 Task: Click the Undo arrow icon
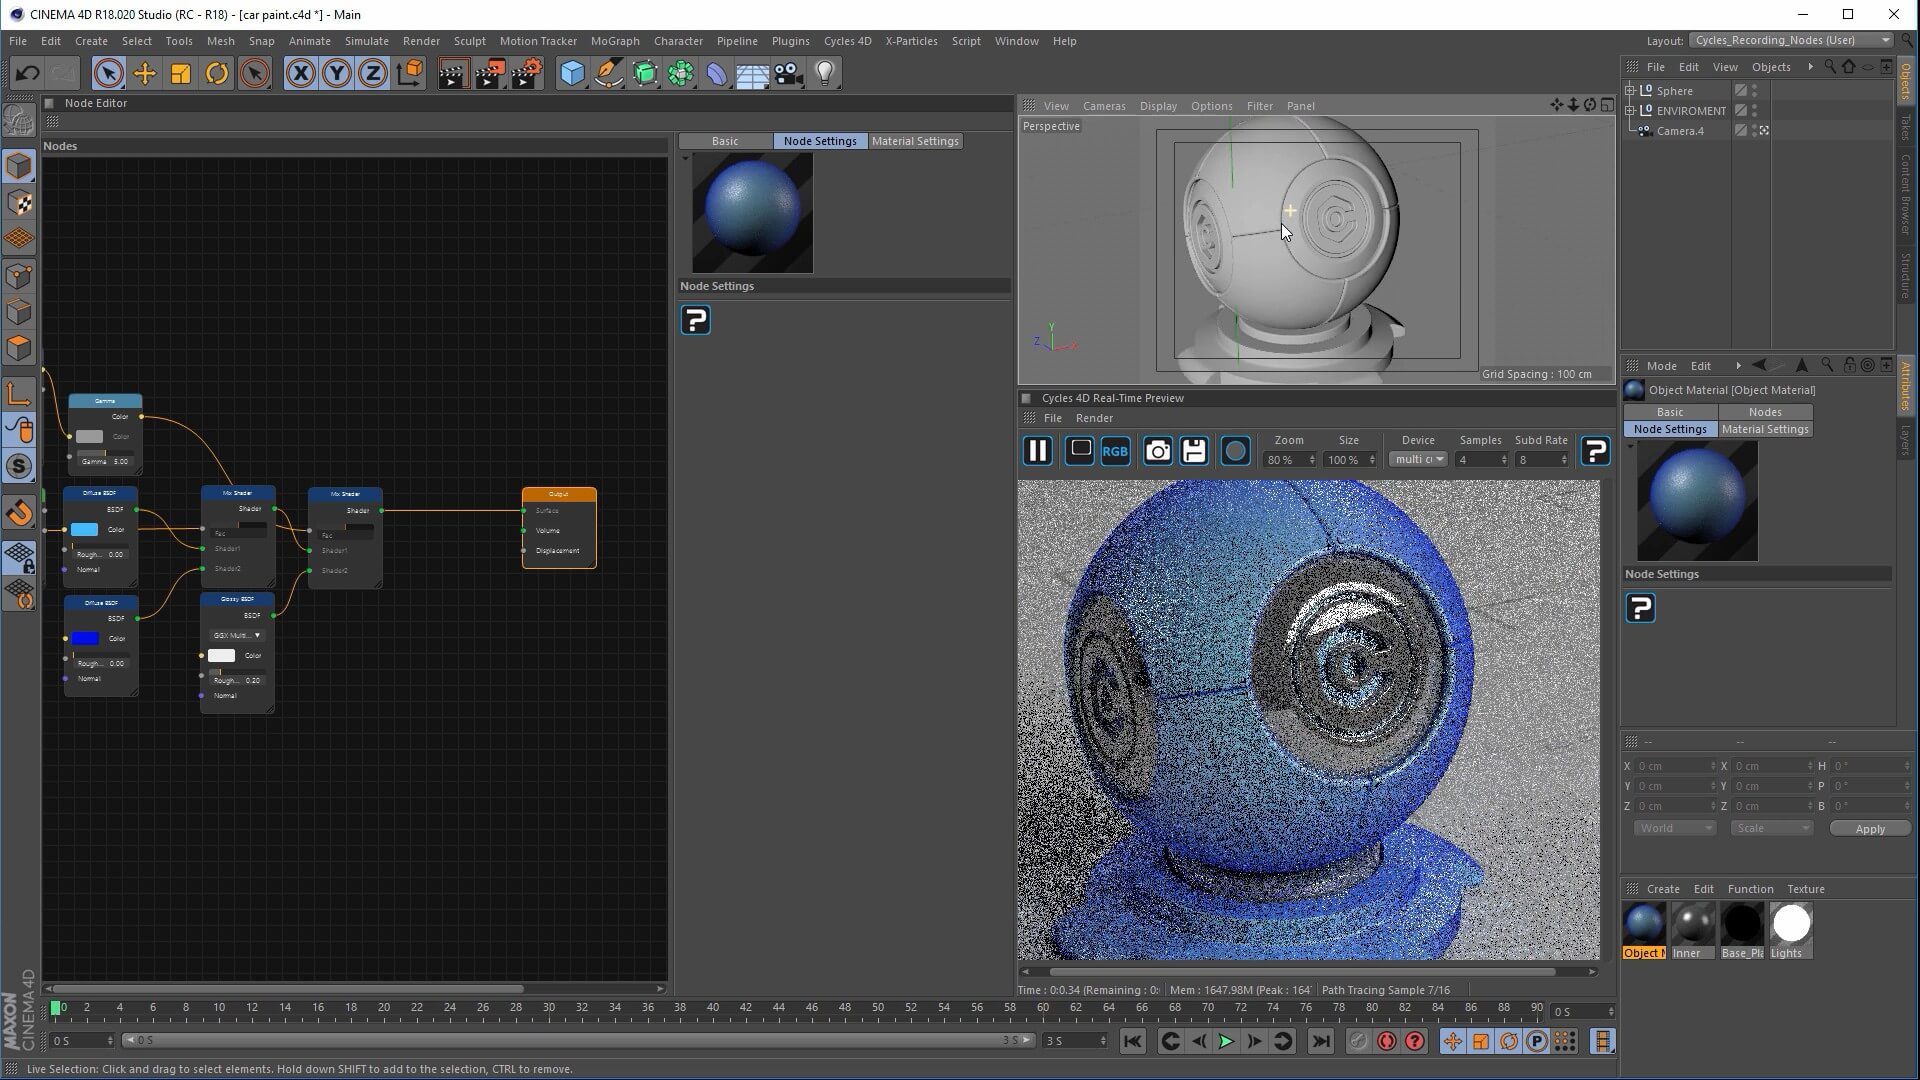[27, 73]
